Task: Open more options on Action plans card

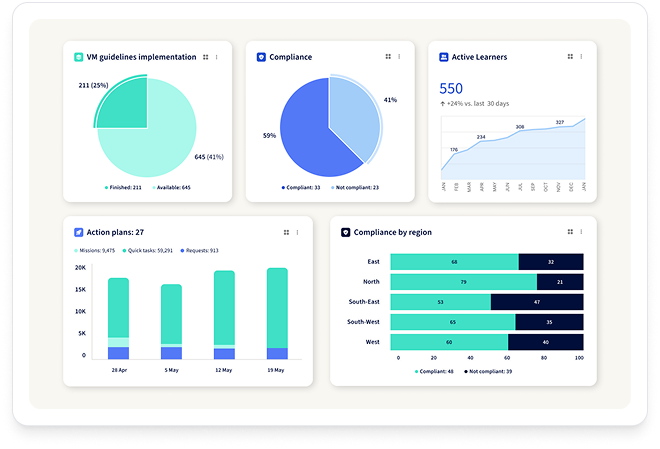Action: (x=296, y=232)
